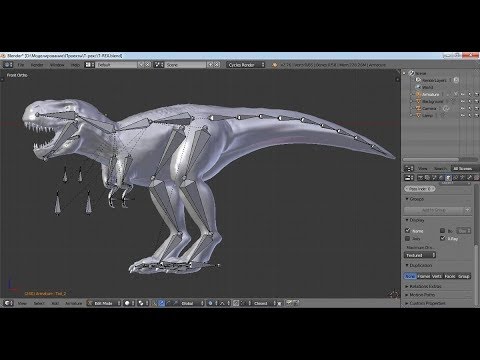Open the screen layout browser icon

(90, 65)
